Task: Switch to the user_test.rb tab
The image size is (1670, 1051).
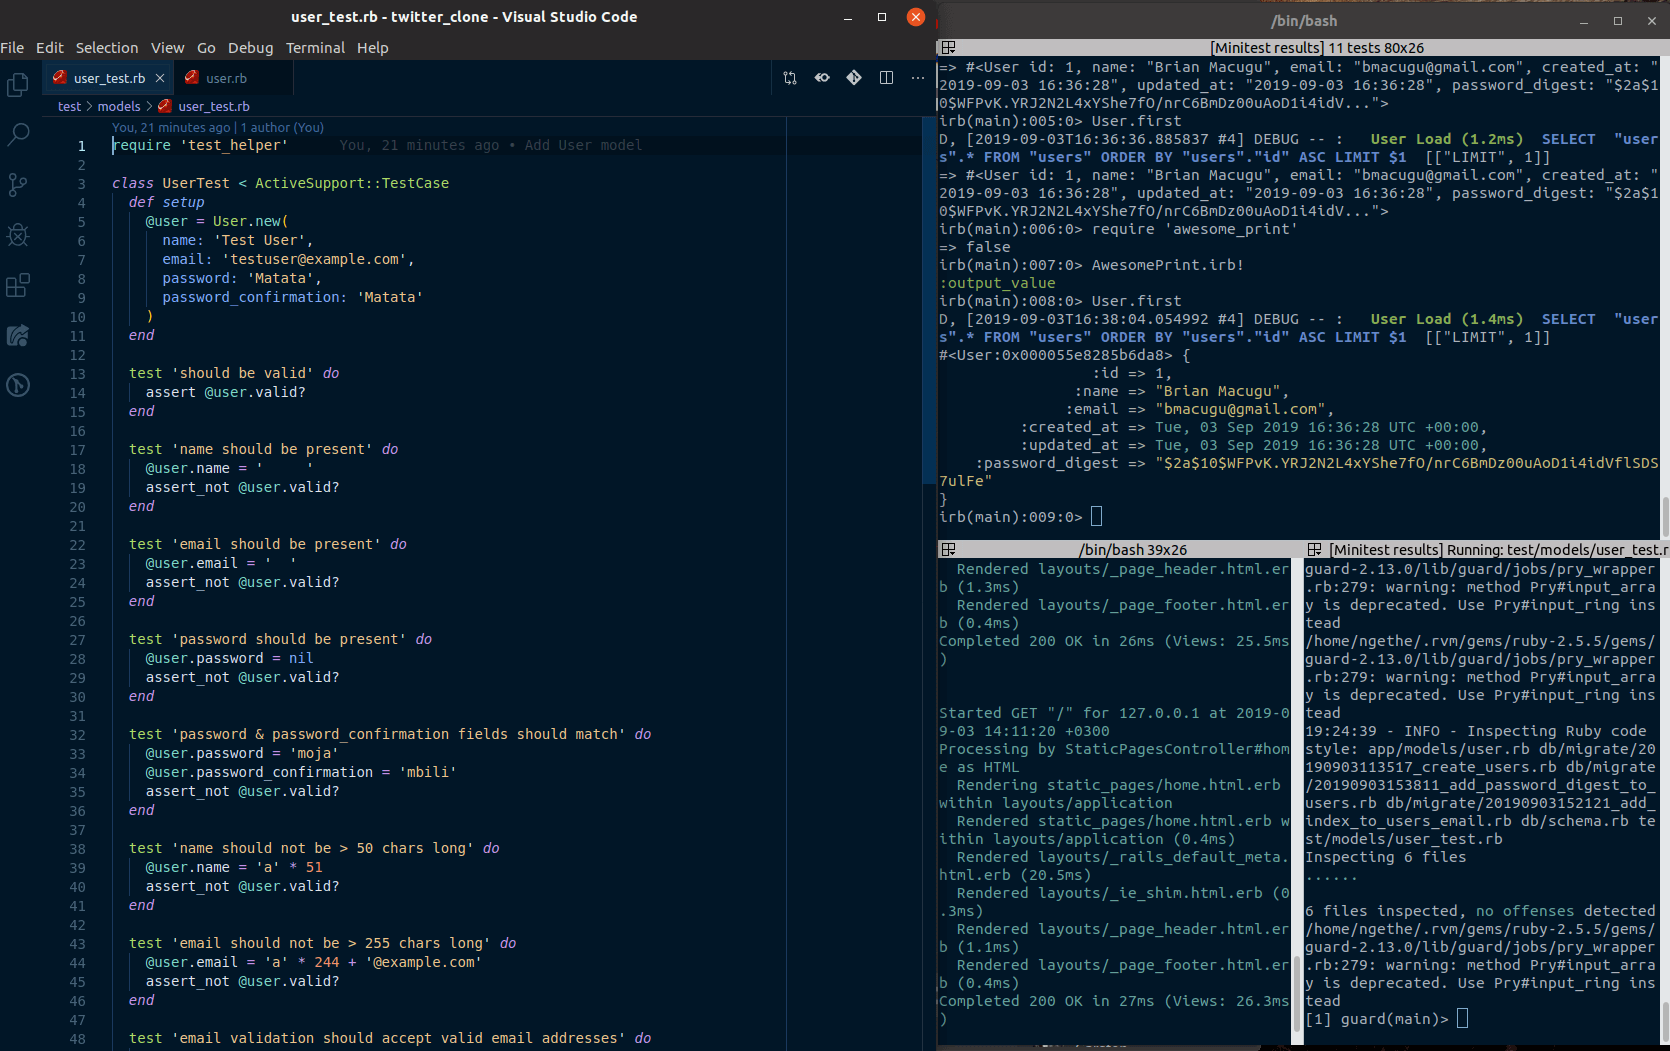Action: 109,78
